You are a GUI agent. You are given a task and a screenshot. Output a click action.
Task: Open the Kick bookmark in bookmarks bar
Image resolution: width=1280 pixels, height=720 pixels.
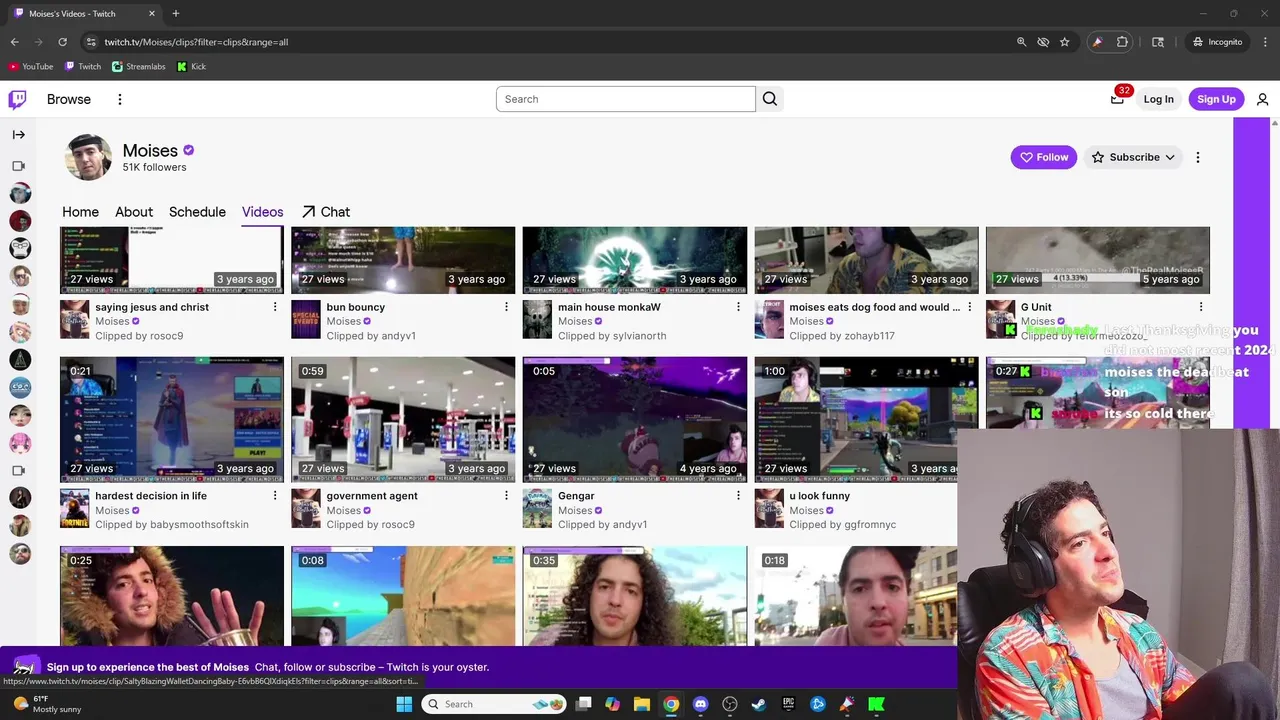click(x=191, y=66)
